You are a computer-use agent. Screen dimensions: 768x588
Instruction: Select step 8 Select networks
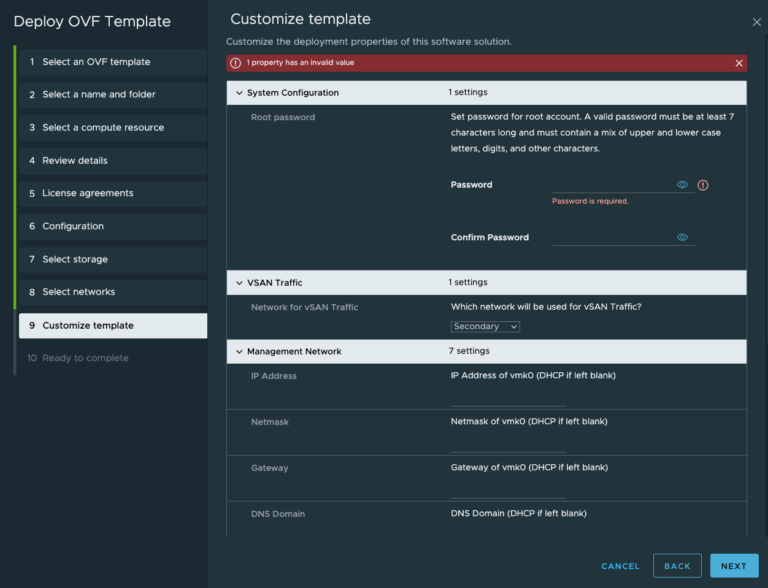point(111,292)
